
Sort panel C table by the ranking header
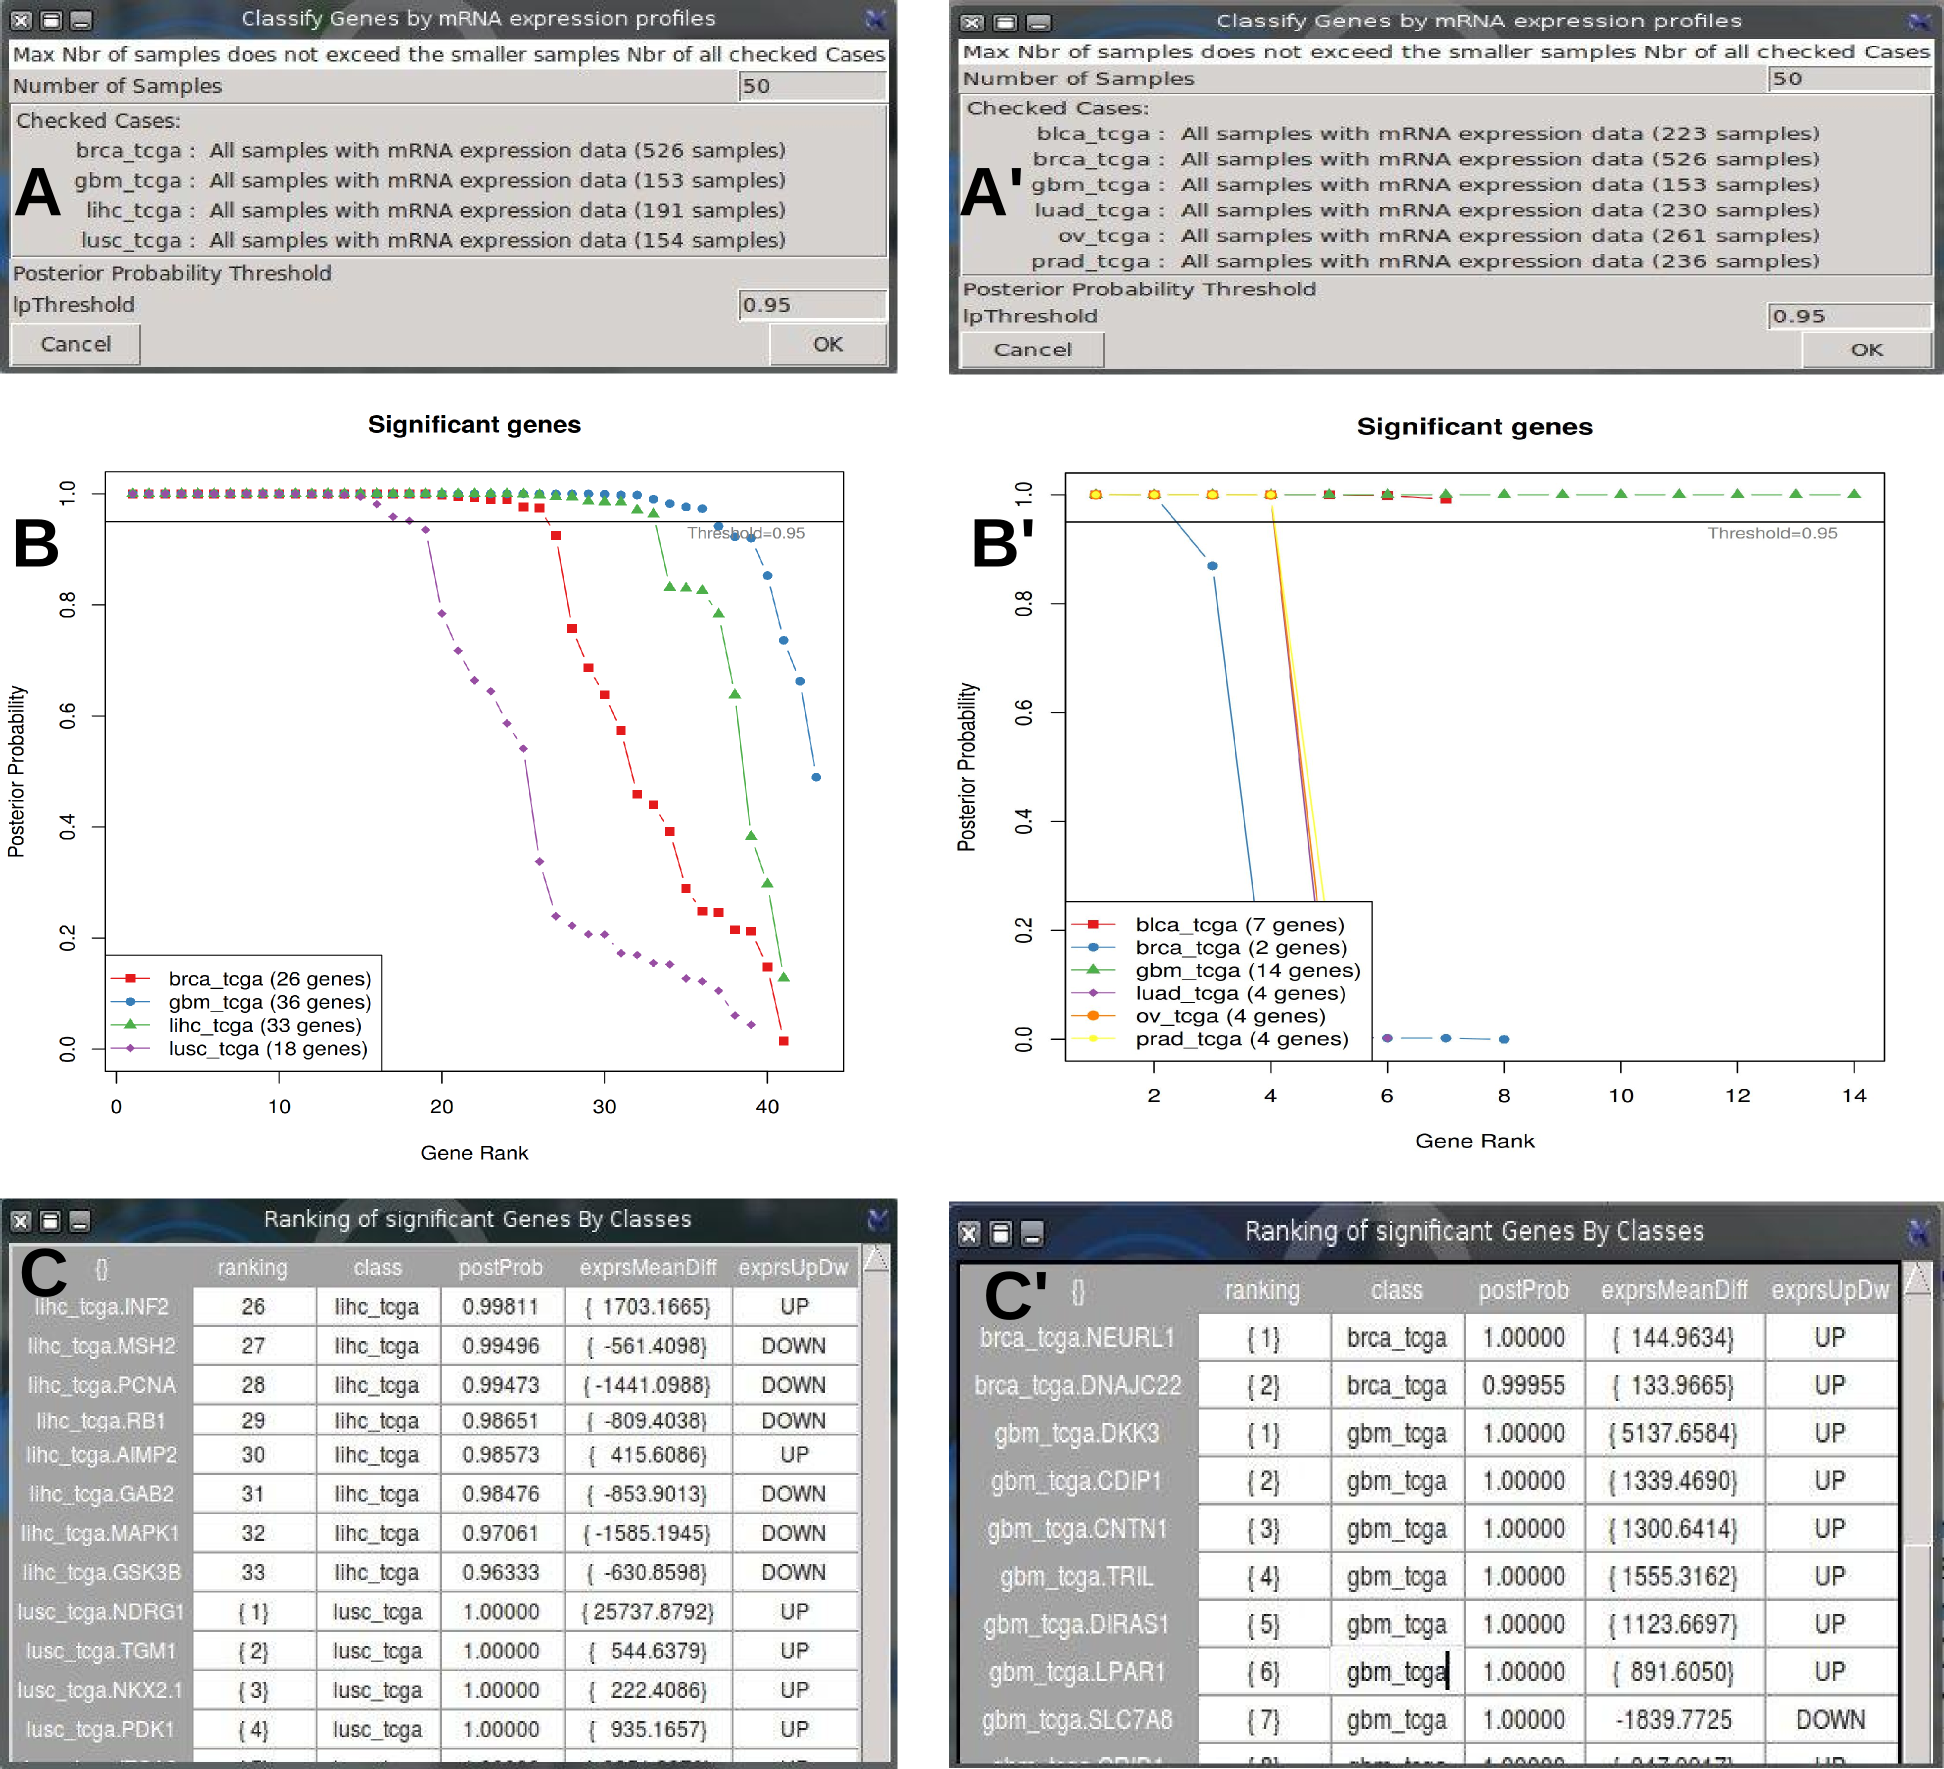[x=252, y=1268]
